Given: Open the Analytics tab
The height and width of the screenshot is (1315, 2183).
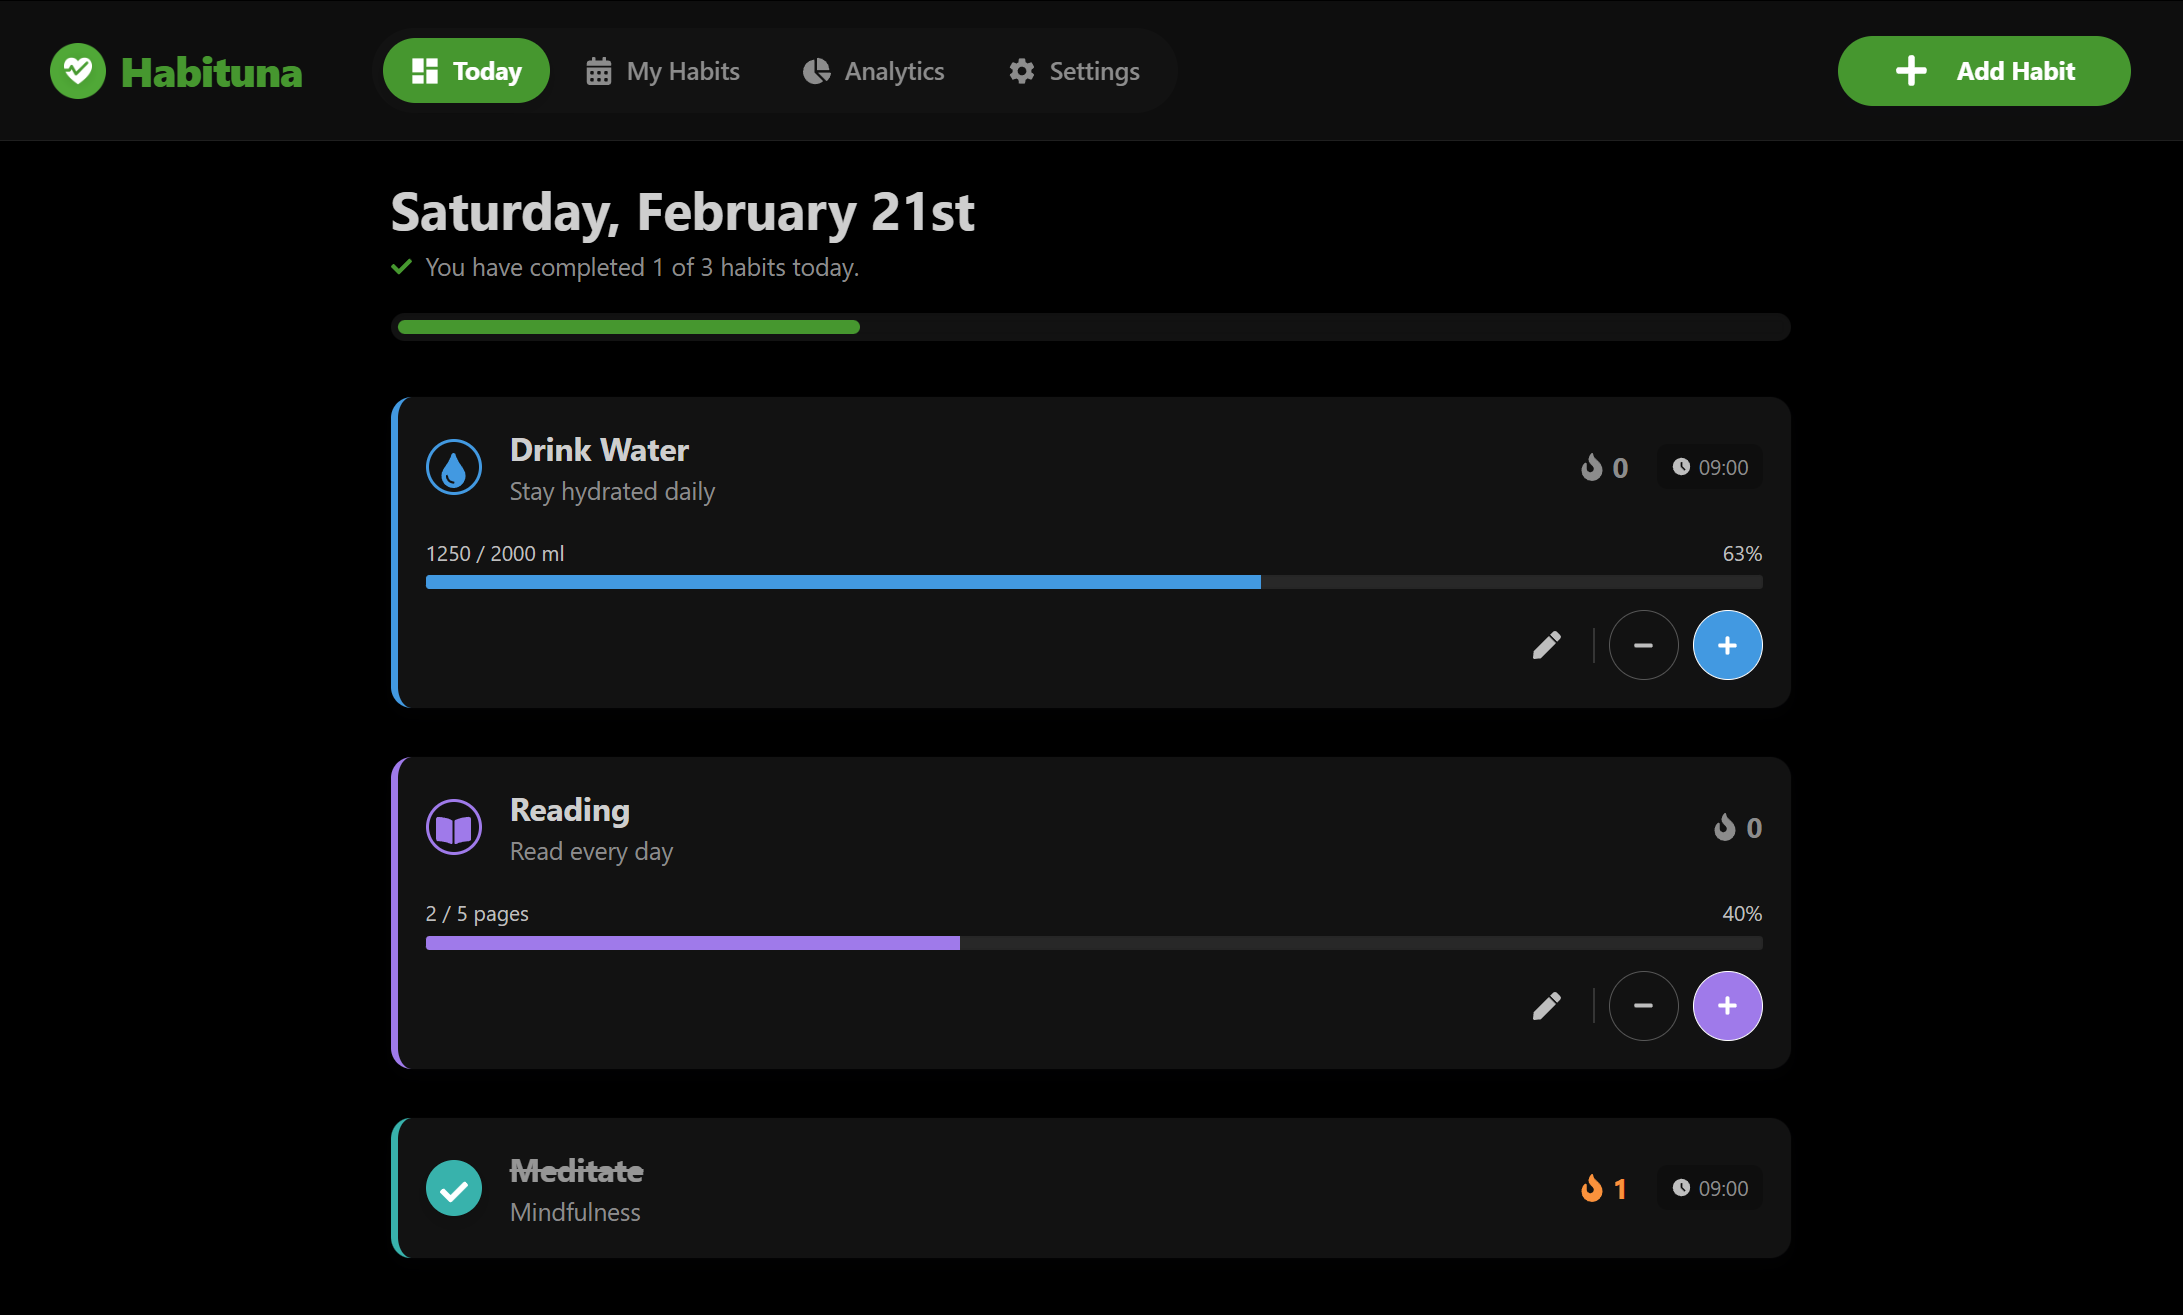Looking at the screenshot, I should (873, 71).
